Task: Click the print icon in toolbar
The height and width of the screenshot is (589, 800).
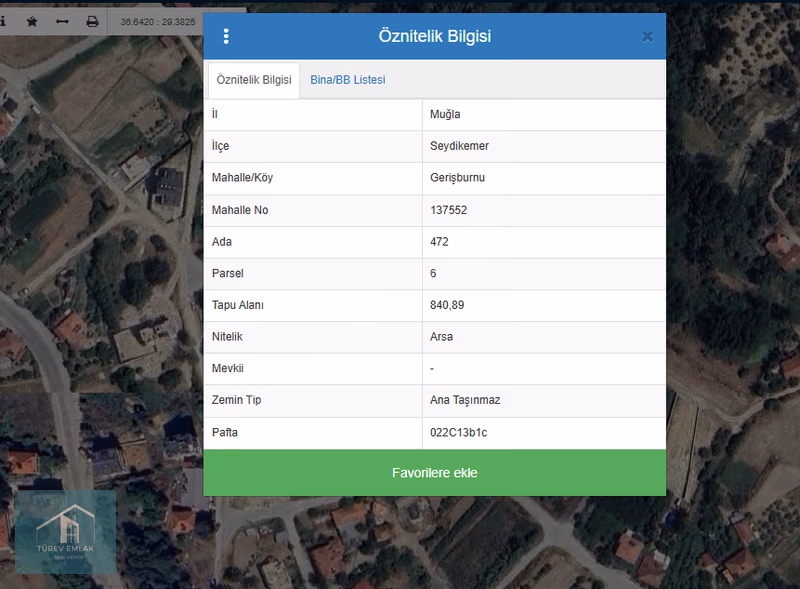Action: [92, 21]
